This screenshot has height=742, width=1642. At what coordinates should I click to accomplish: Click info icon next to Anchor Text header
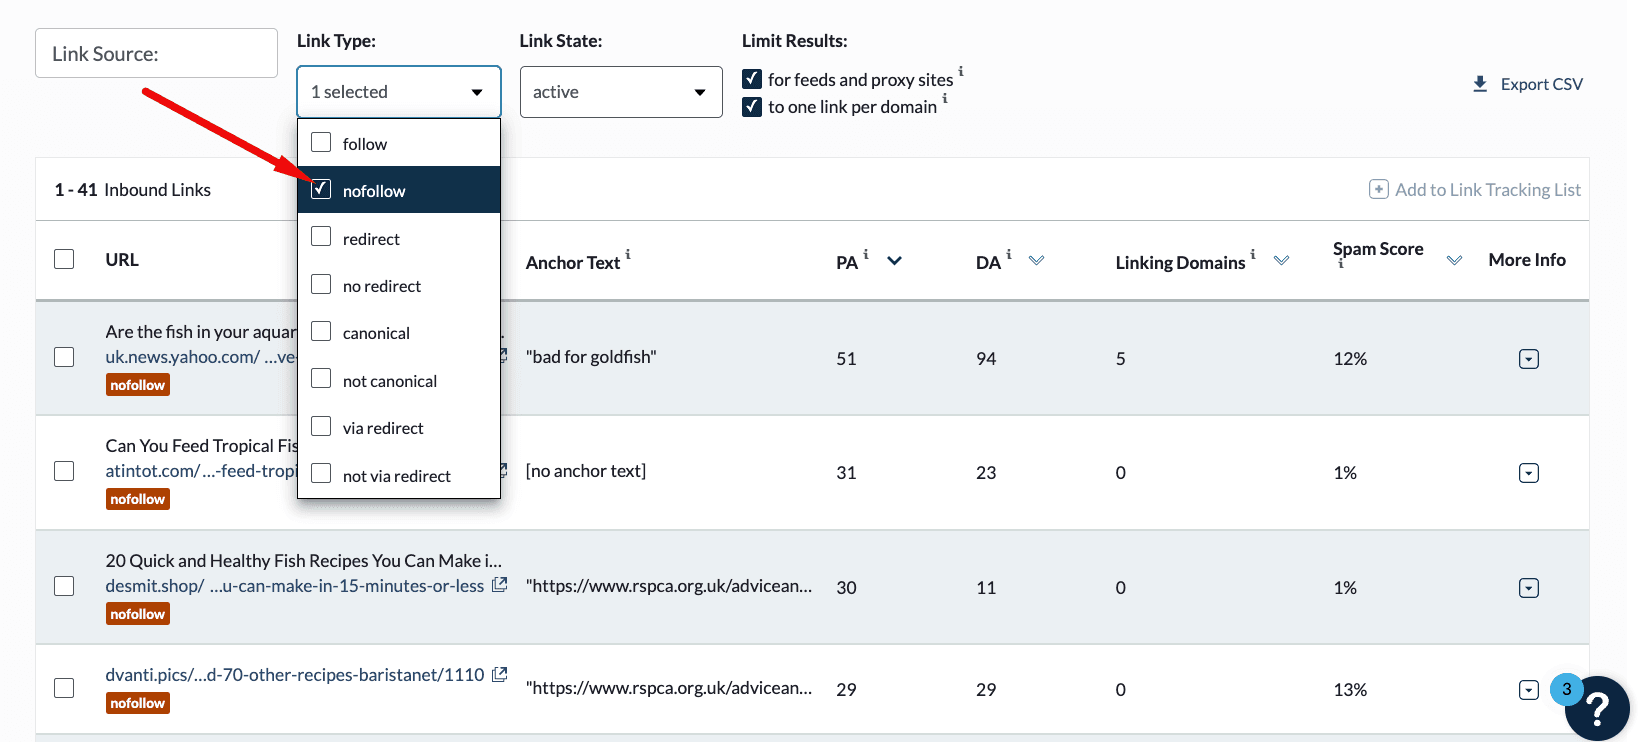[628, 254]
